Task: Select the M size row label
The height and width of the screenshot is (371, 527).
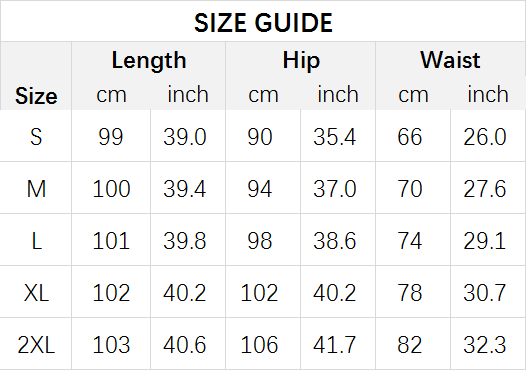Action: [x=36, y=189]
